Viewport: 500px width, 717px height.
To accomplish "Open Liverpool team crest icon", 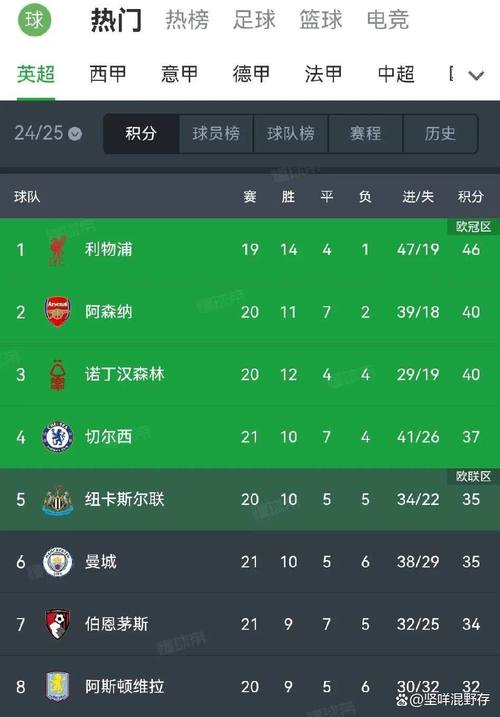I will pos(58,250).
